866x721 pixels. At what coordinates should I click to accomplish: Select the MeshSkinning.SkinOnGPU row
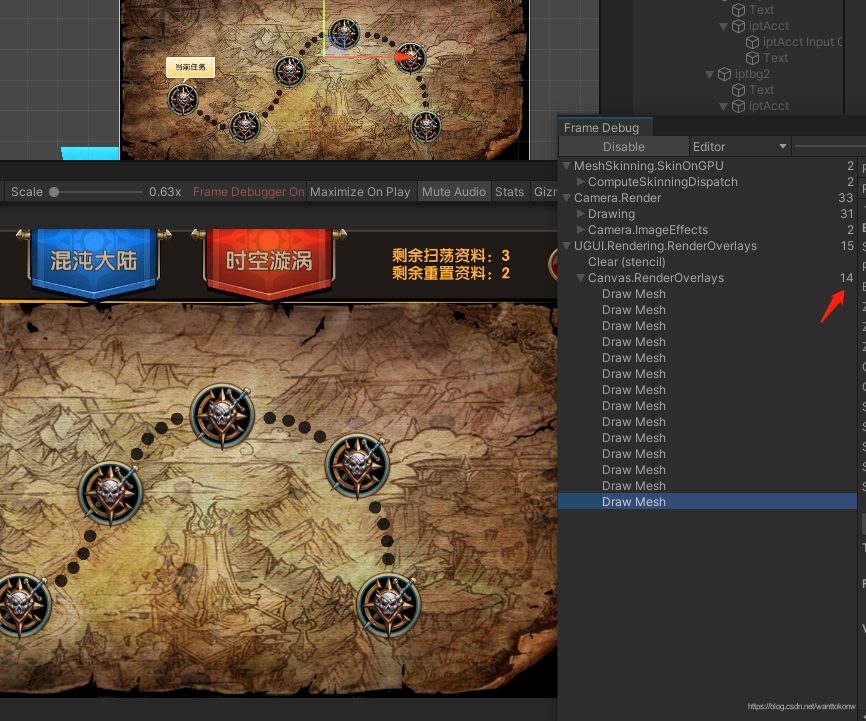click(x=707, y=166)
